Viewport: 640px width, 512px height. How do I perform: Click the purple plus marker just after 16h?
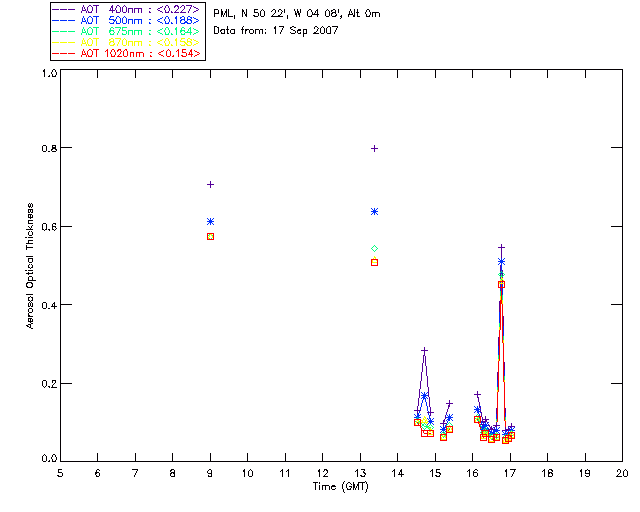click(x=477, y=394)
